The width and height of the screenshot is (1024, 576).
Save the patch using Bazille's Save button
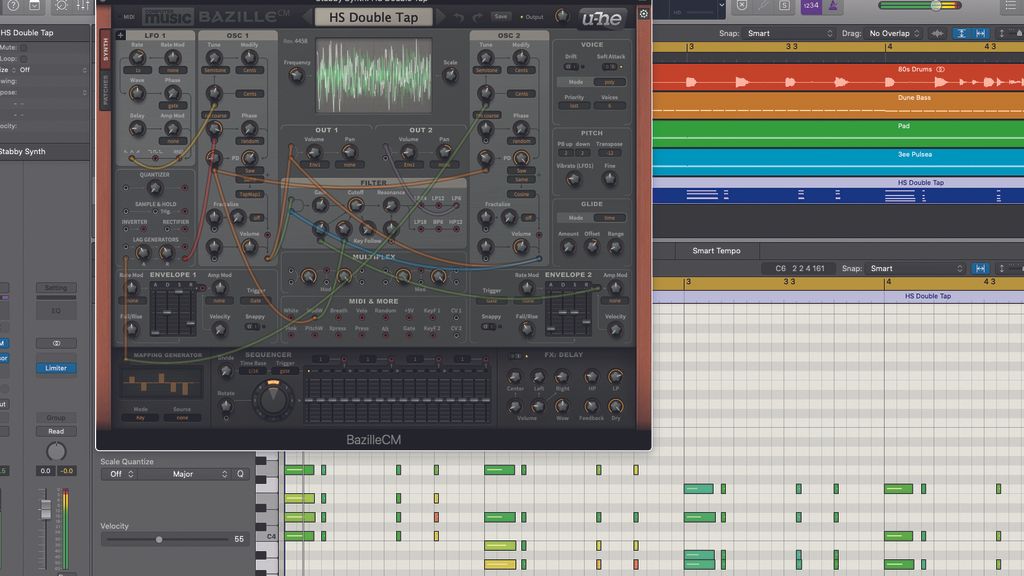click(x=500, y=16)
